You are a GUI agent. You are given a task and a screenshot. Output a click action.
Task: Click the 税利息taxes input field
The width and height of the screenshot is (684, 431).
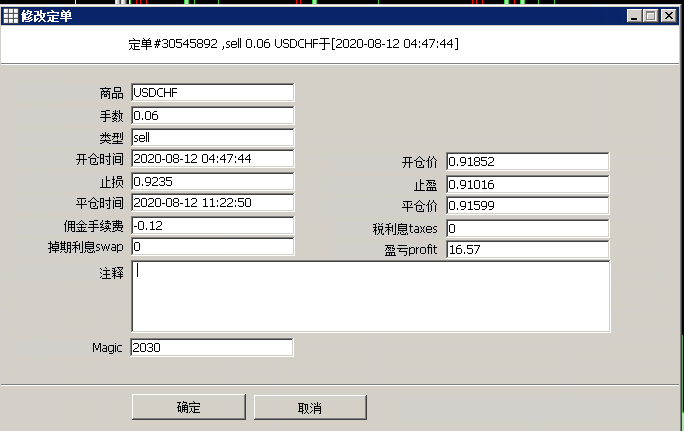527,228
